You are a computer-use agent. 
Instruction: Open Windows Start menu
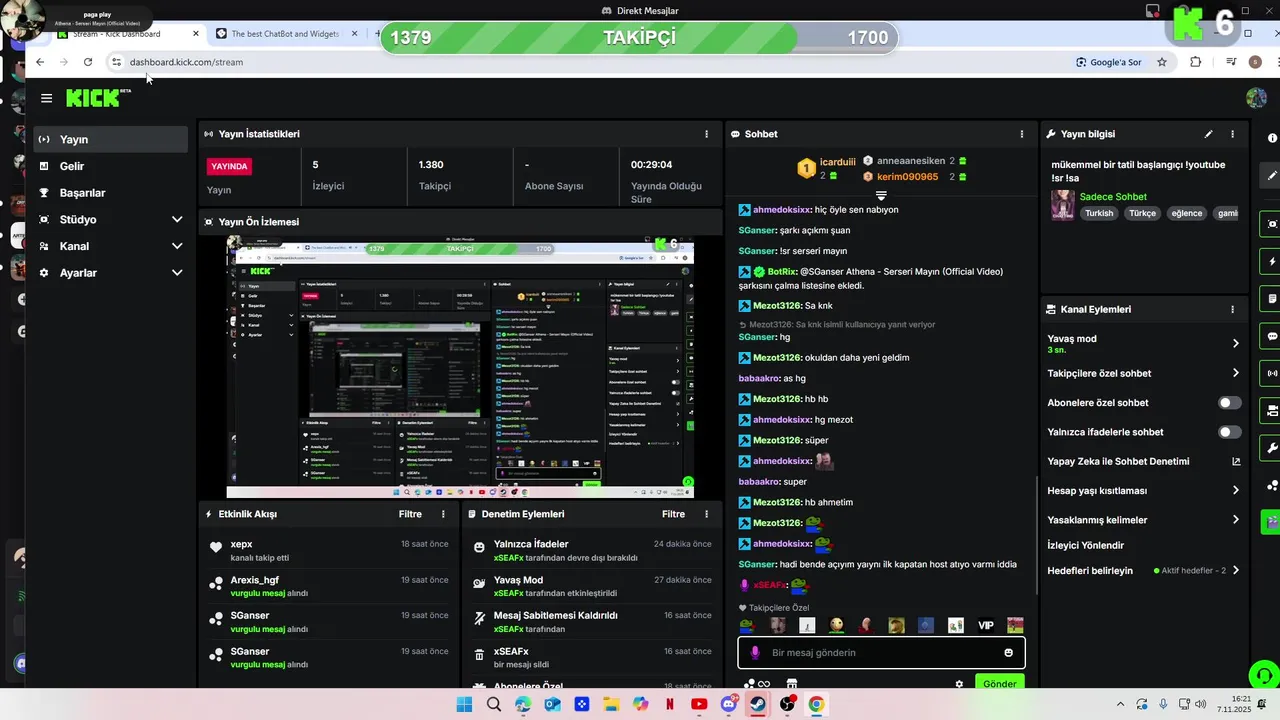tap(464, 705)
